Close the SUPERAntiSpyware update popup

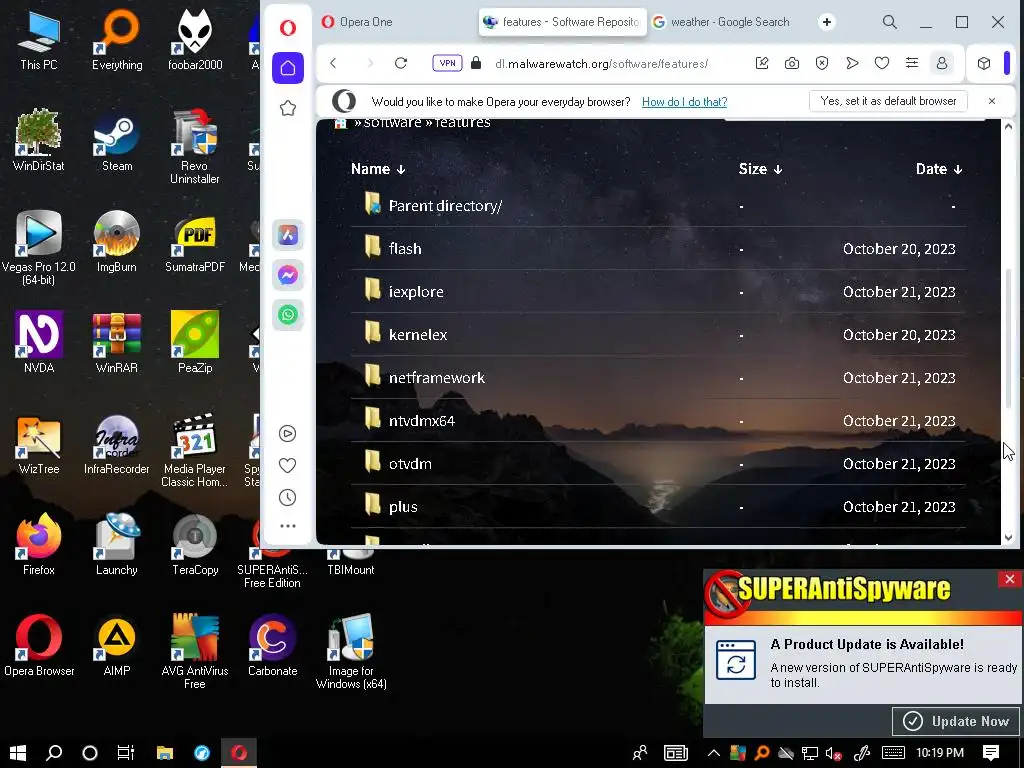(1010, 579)
